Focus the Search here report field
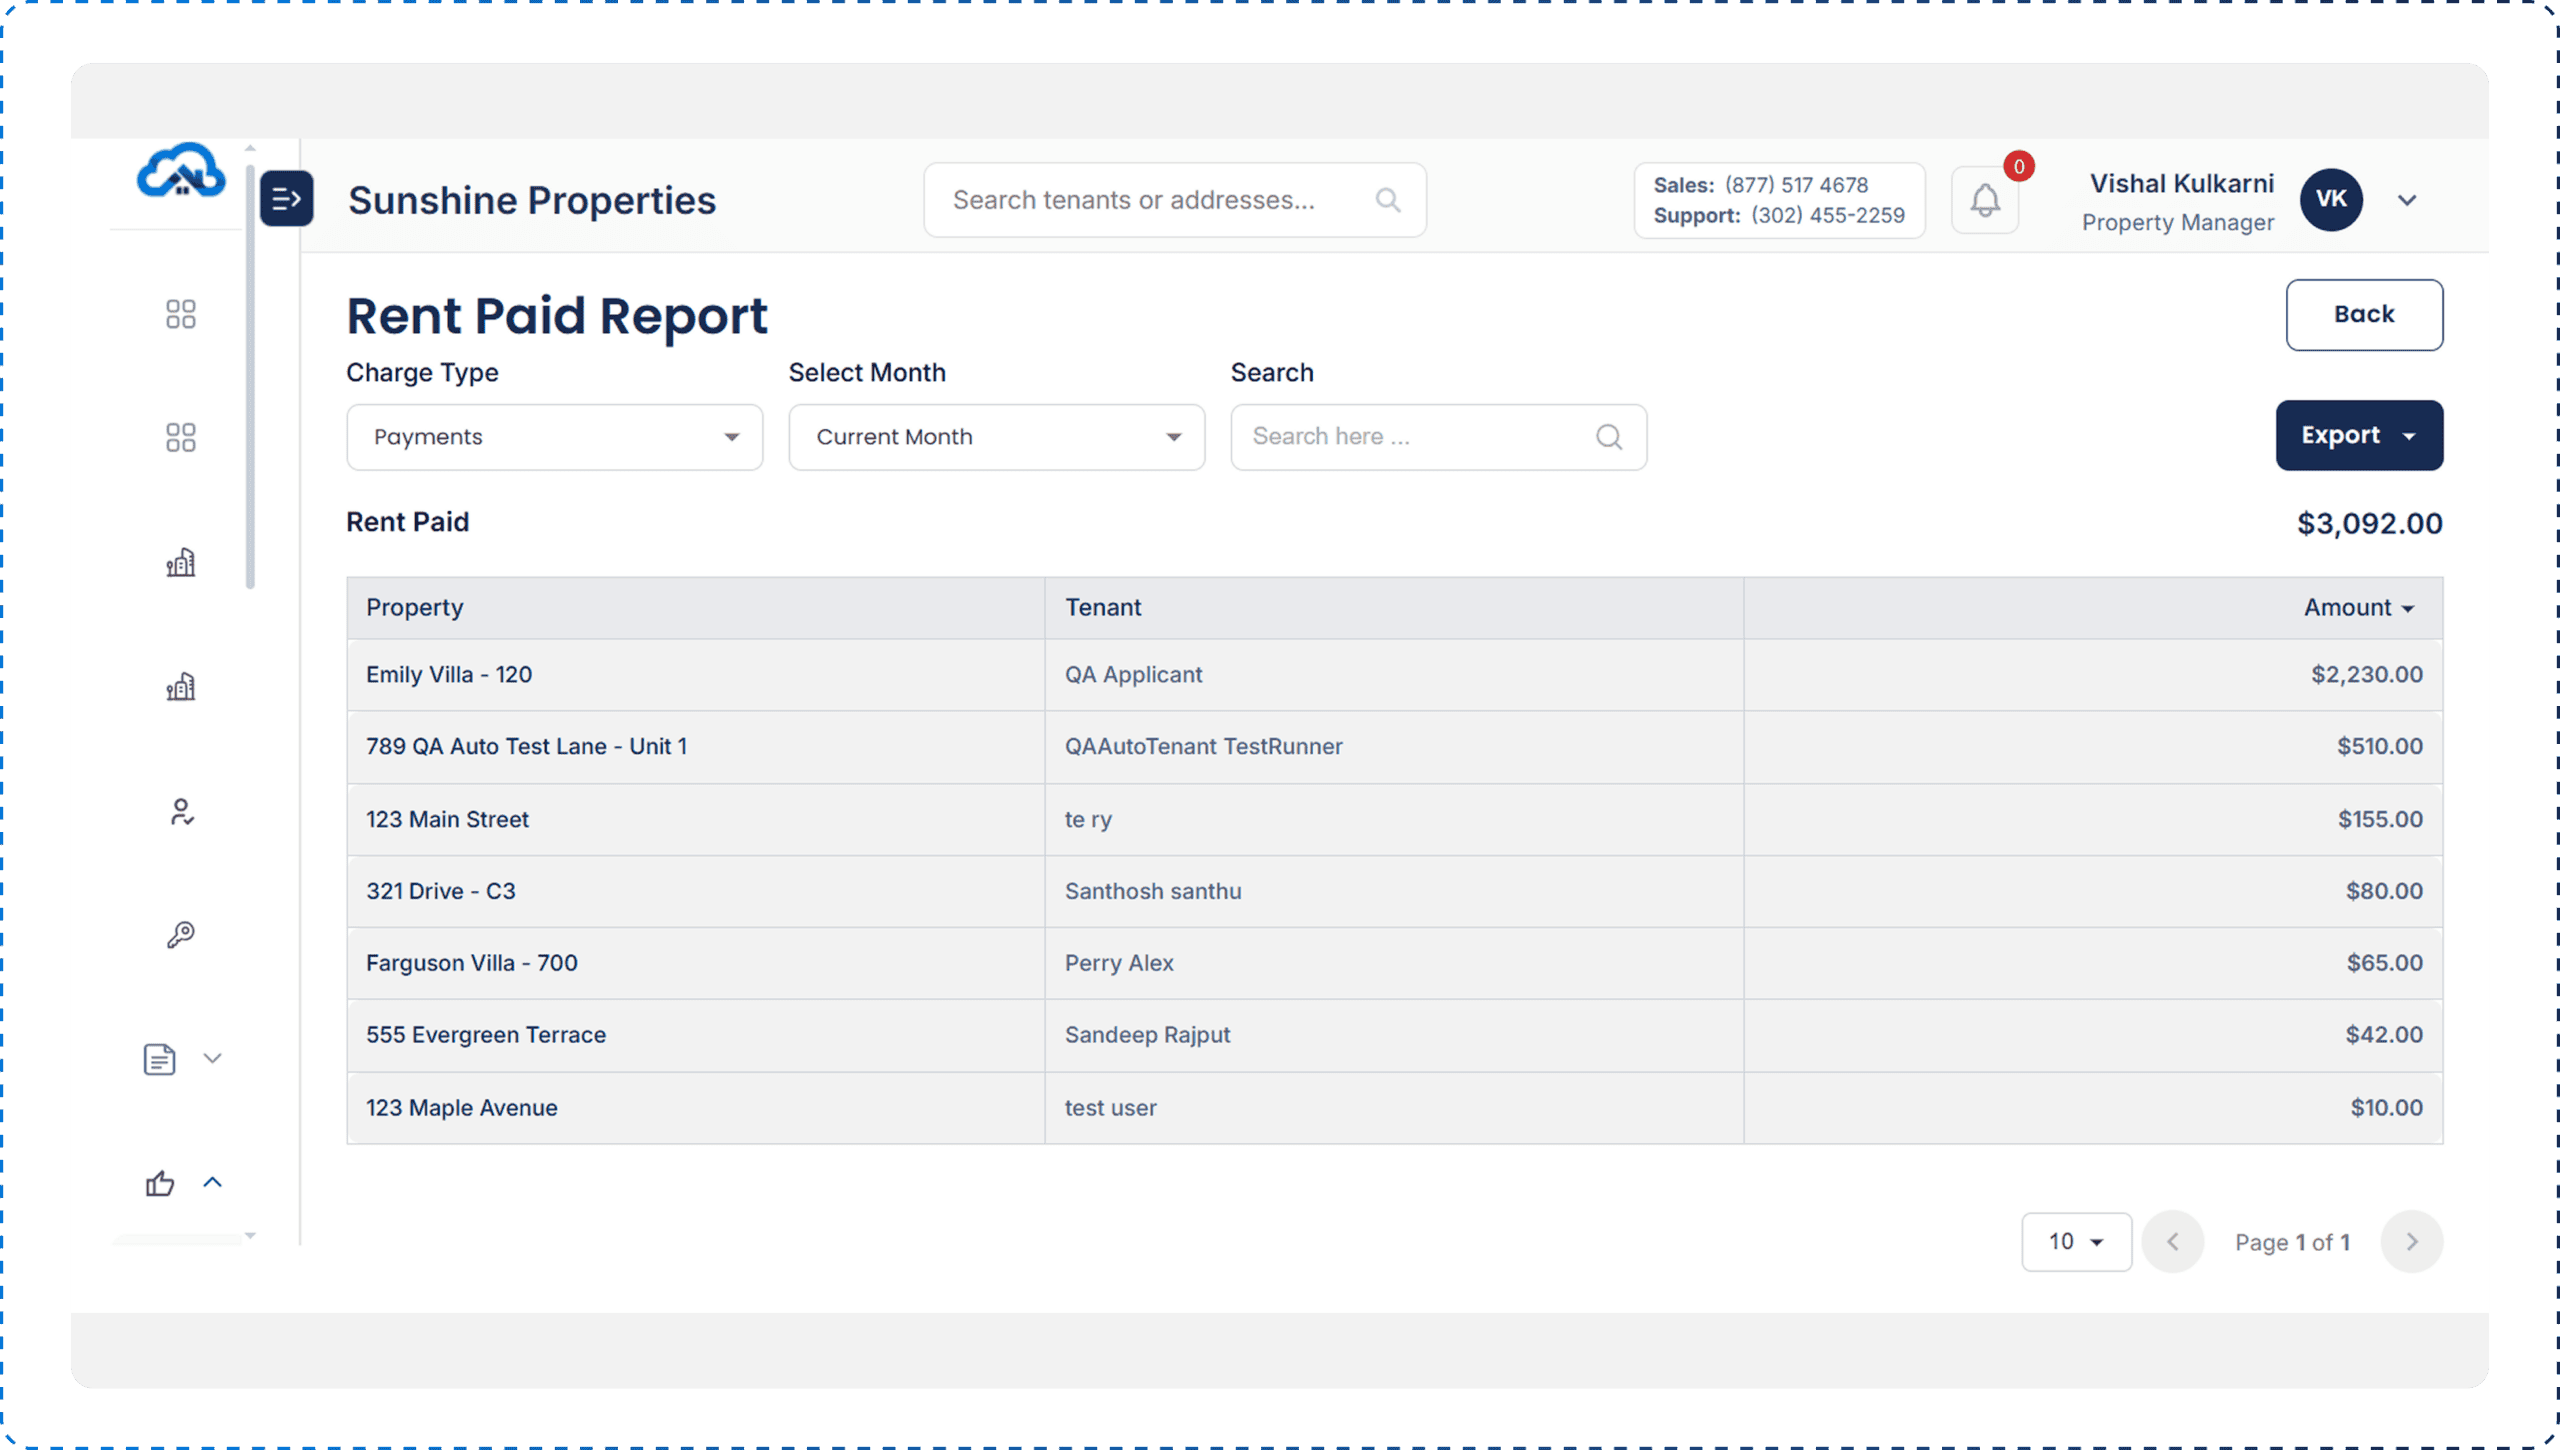This screenshot has height=1450, width=2560. [1438, 437]
